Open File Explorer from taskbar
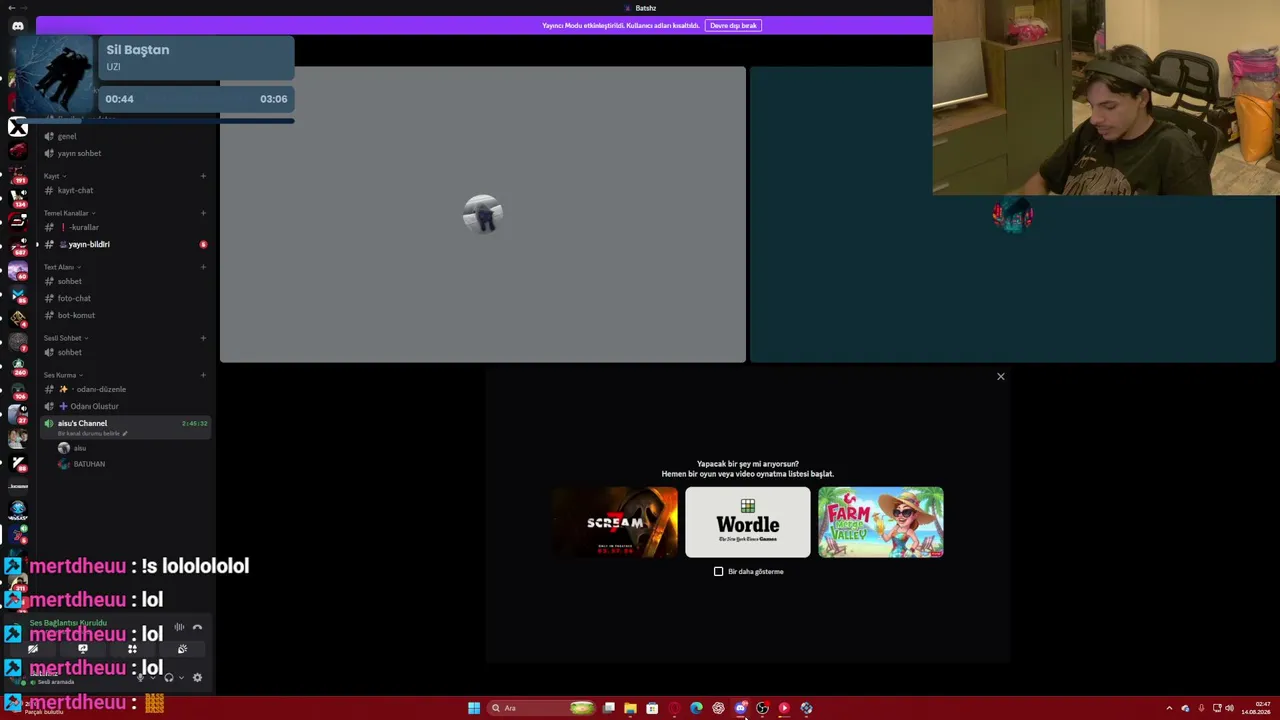1280x720 pixels. click(630, 708)
